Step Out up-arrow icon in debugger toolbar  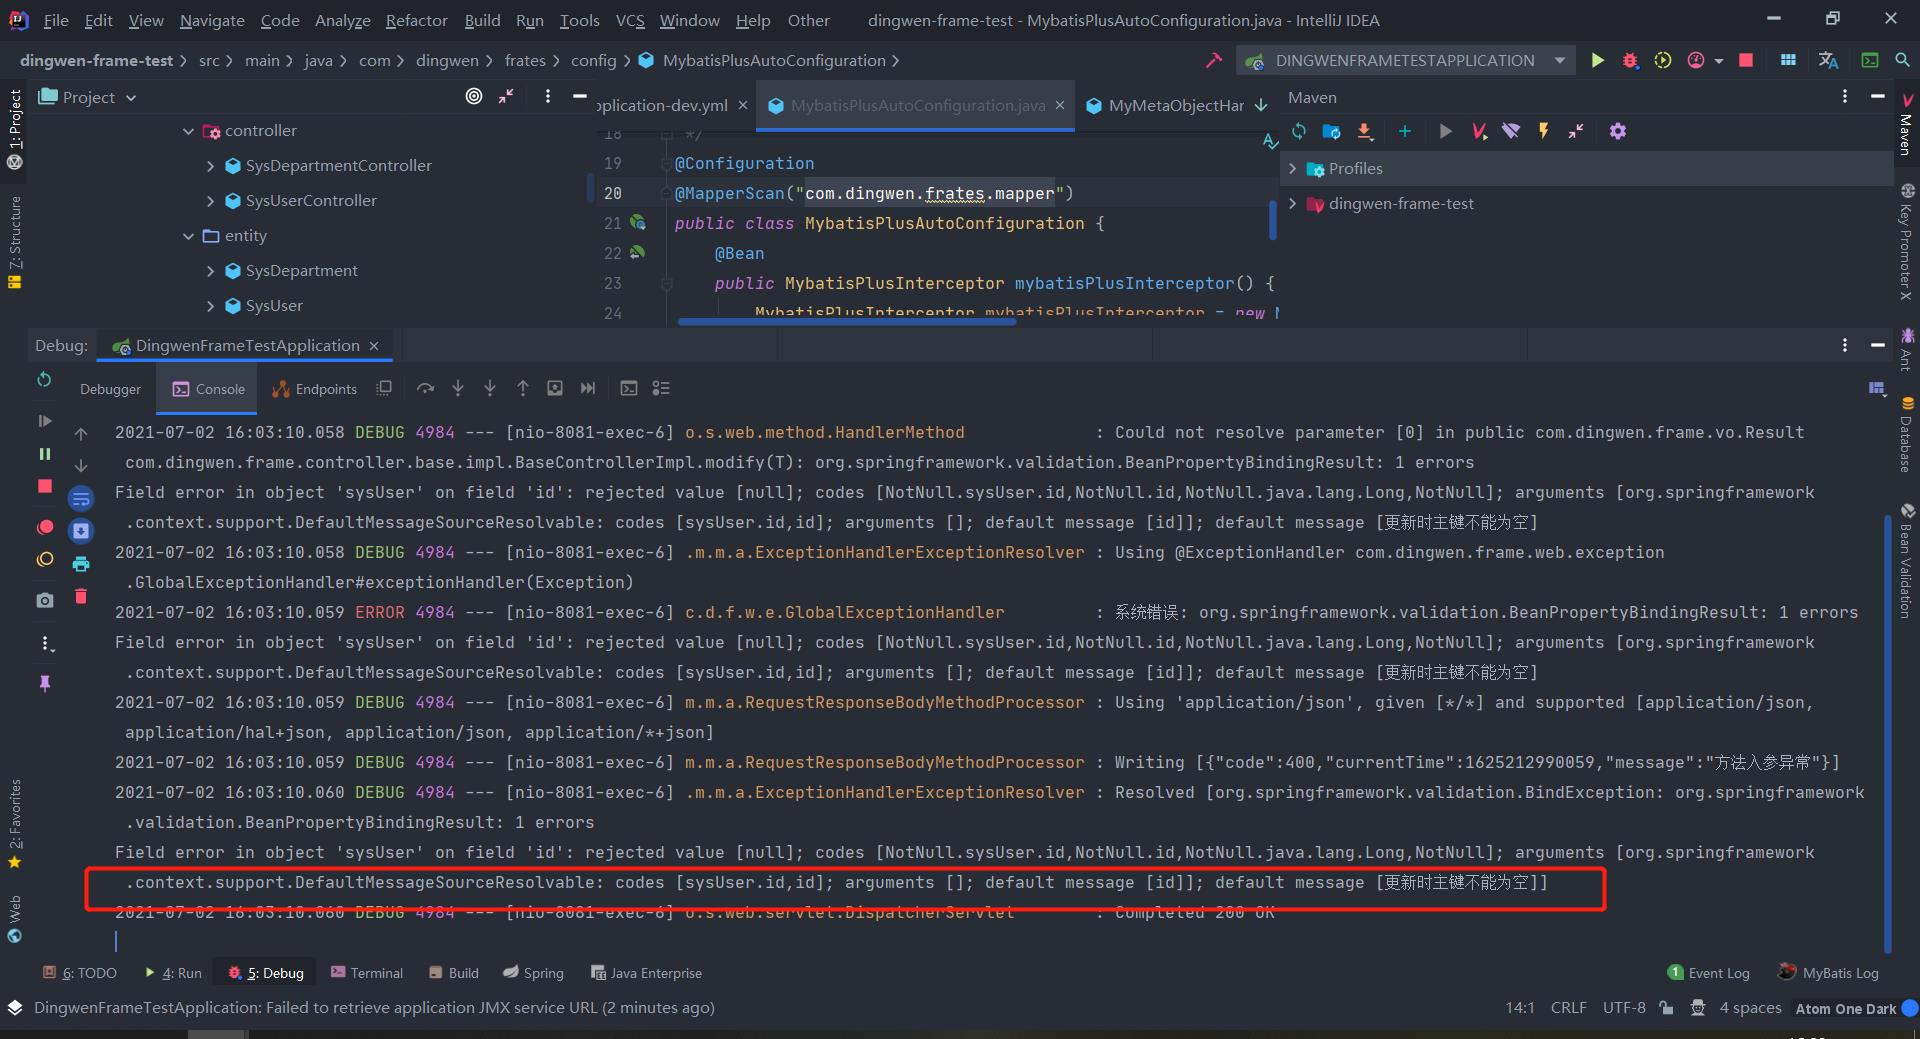(x=522, y=388)
